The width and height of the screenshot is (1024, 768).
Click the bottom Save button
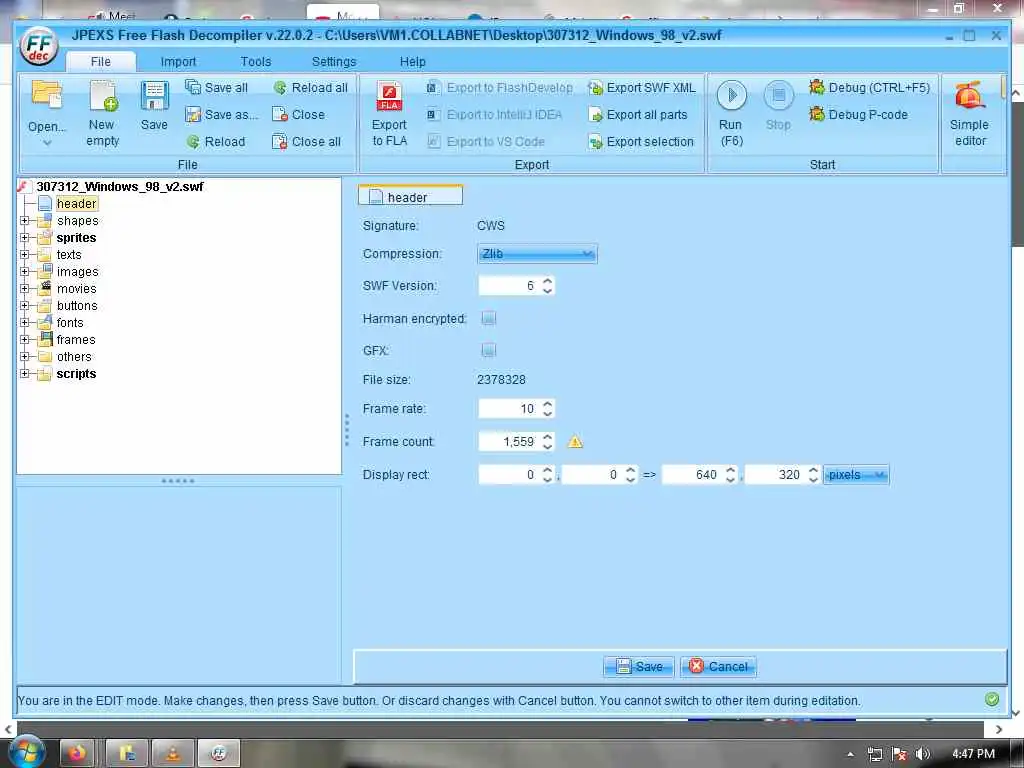[x=639, y=667]
